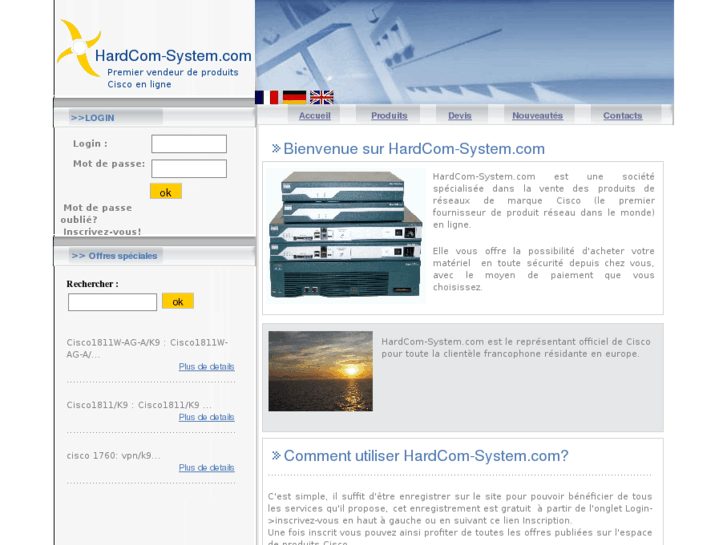This screenshot has width=727, height=545.
Task: Click the Rechercher label
Action: (92, 284)
